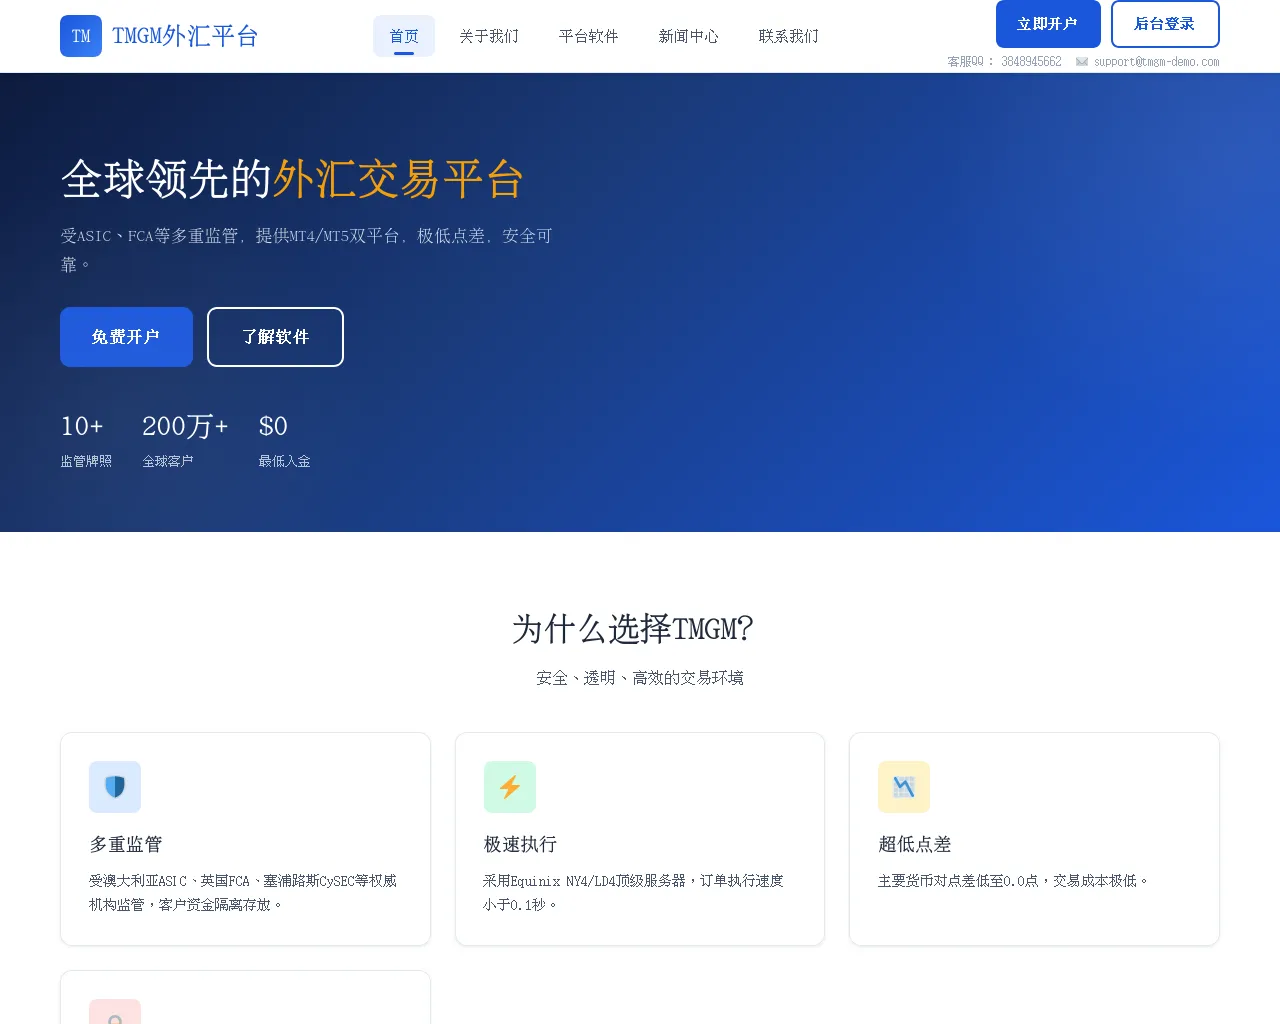Screen dimensions: 1280x1024
Task: Click the envelope icon beside the support email
Action: pos(1082,62)
